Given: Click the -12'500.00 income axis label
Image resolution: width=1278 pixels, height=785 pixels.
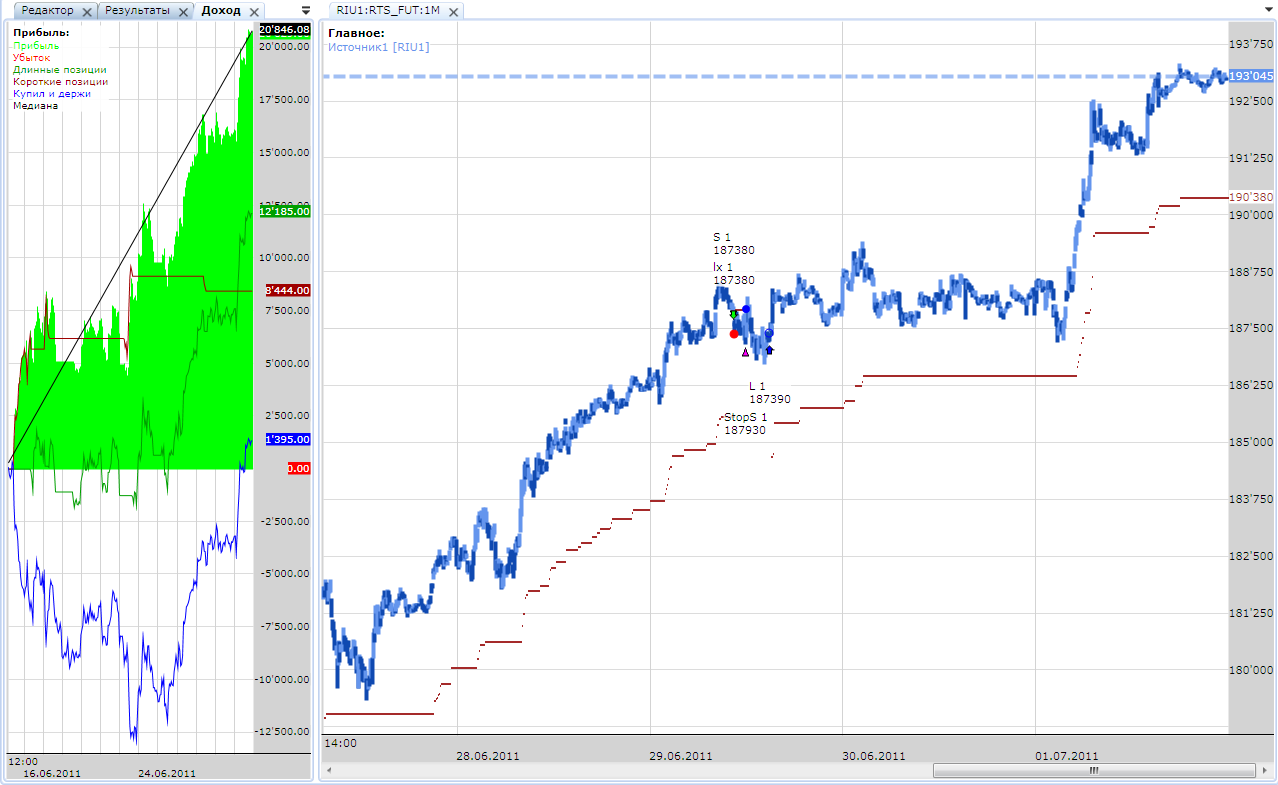Looking at the screenshot, I should (282, 732).
